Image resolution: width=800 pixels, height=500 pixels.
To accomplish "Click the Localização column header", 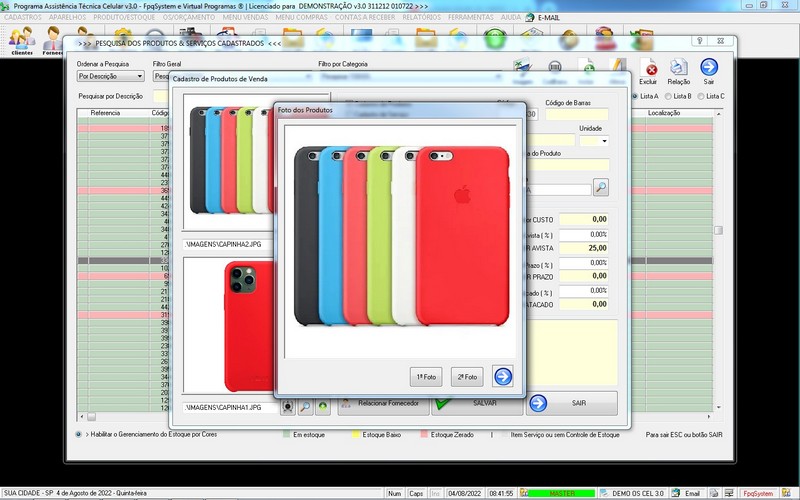I will pyautogui.click(x=664, y=113).
